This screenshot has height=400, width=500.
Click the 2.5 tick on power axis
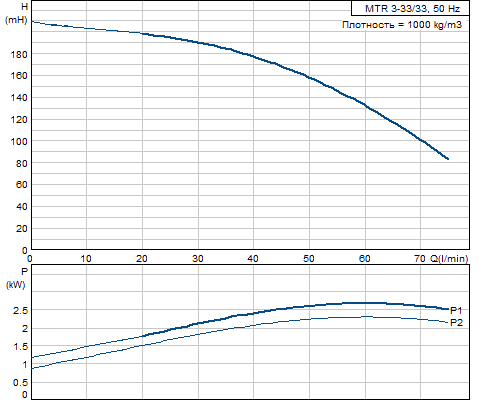pyautogui.click(x=20, y=311)
